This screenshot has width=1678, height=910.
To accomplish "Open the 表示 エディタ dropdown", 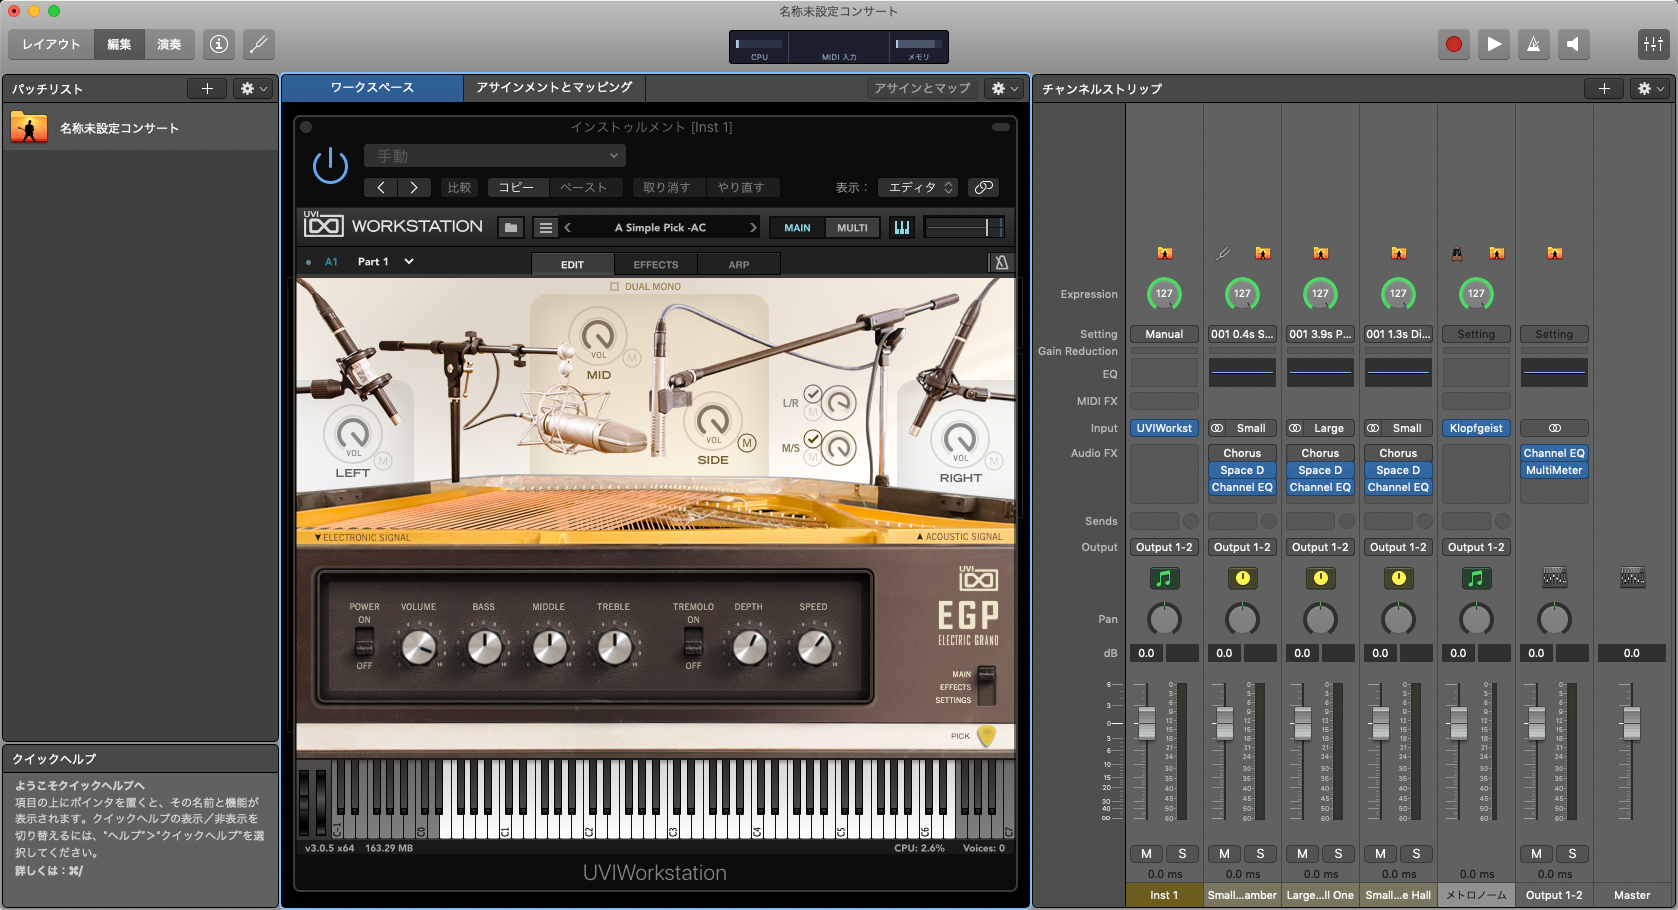I will (x=918, y=187).
